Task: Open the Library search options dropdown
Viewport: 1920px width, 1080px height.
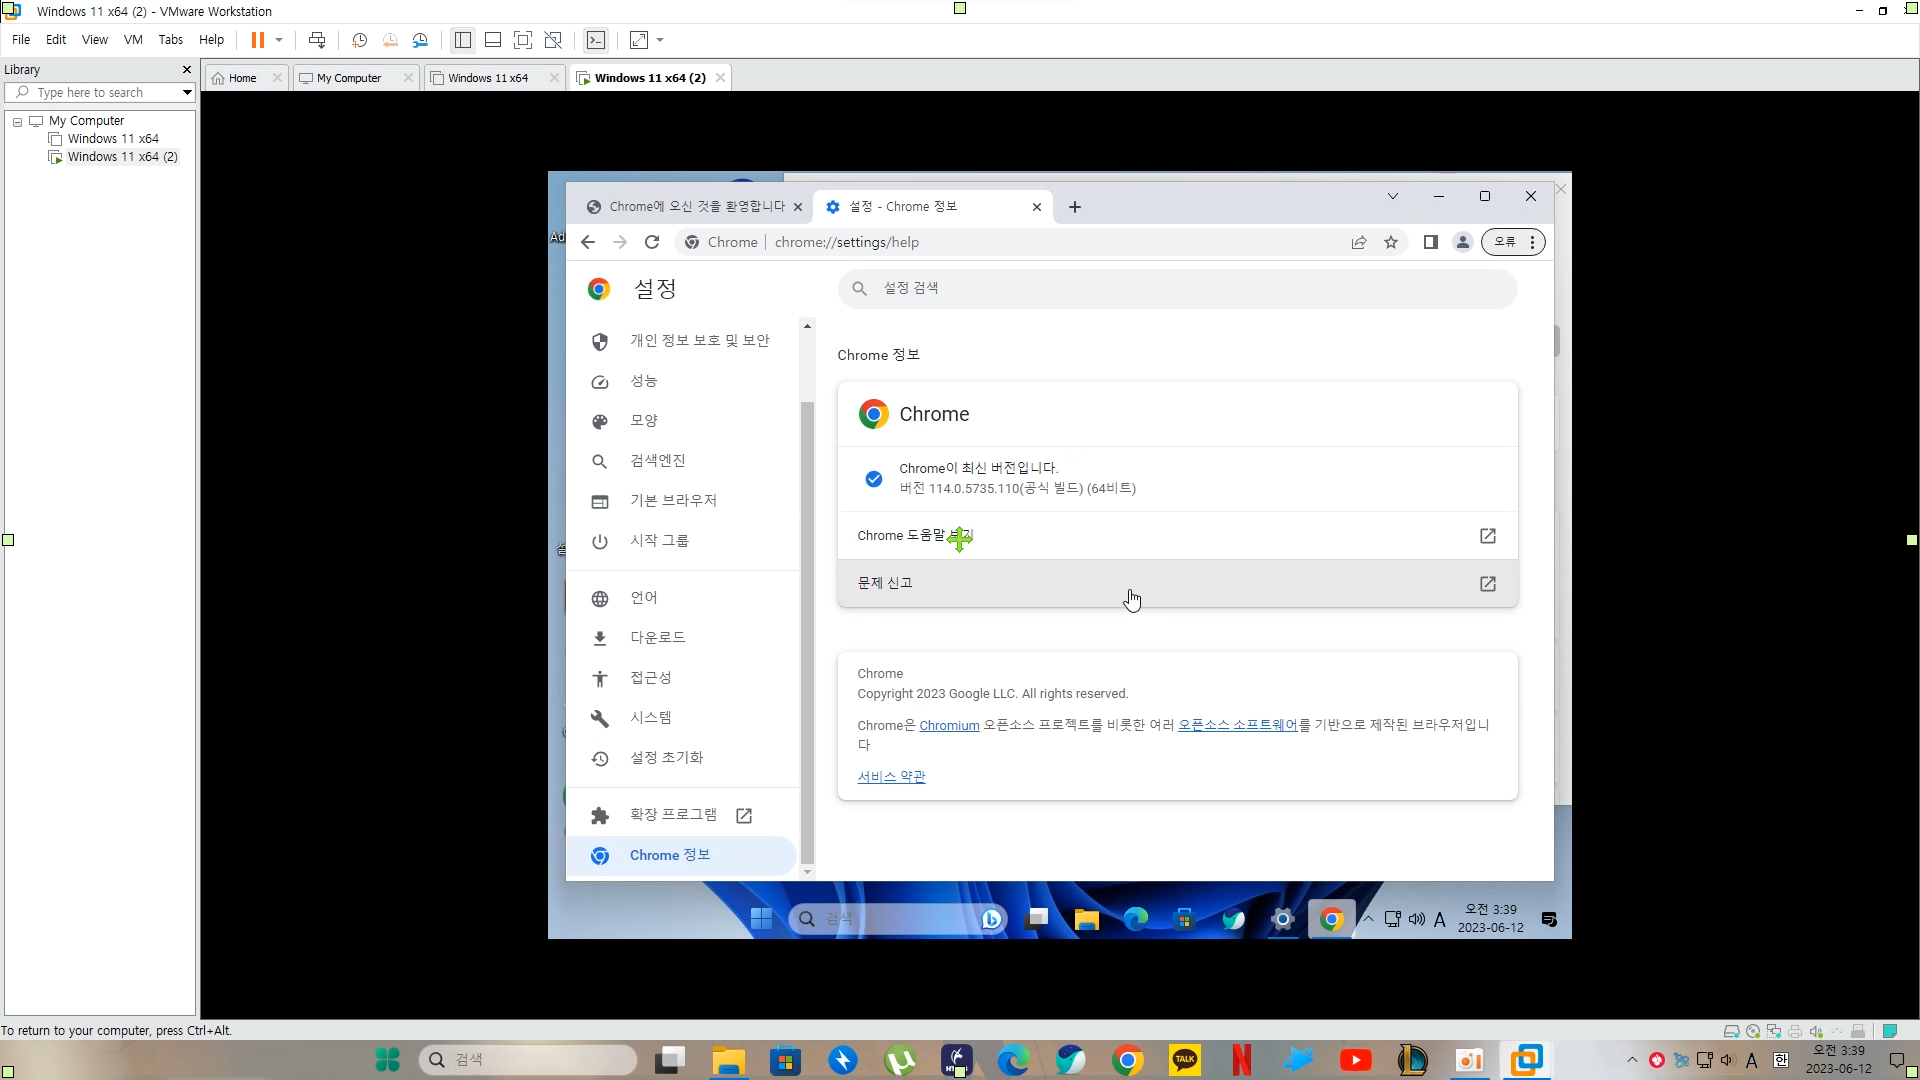Action: coord(187,92)
